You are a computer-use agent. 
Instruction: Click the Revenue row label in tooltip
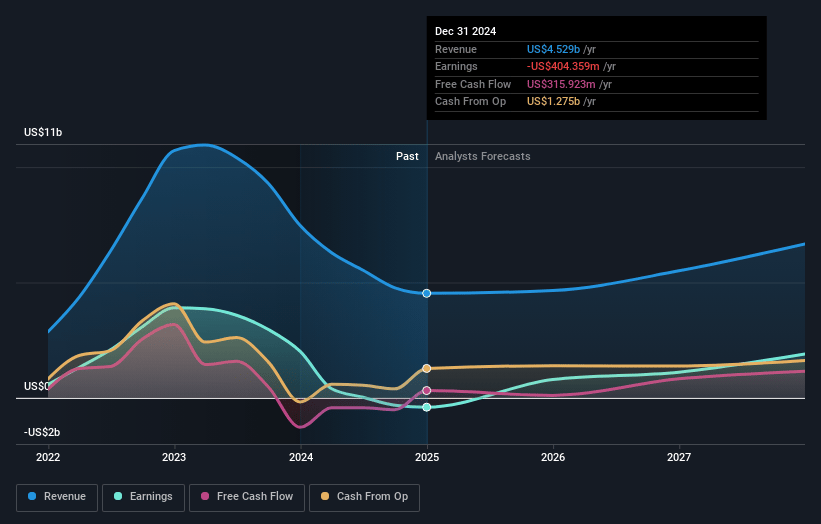pos(456,49)
